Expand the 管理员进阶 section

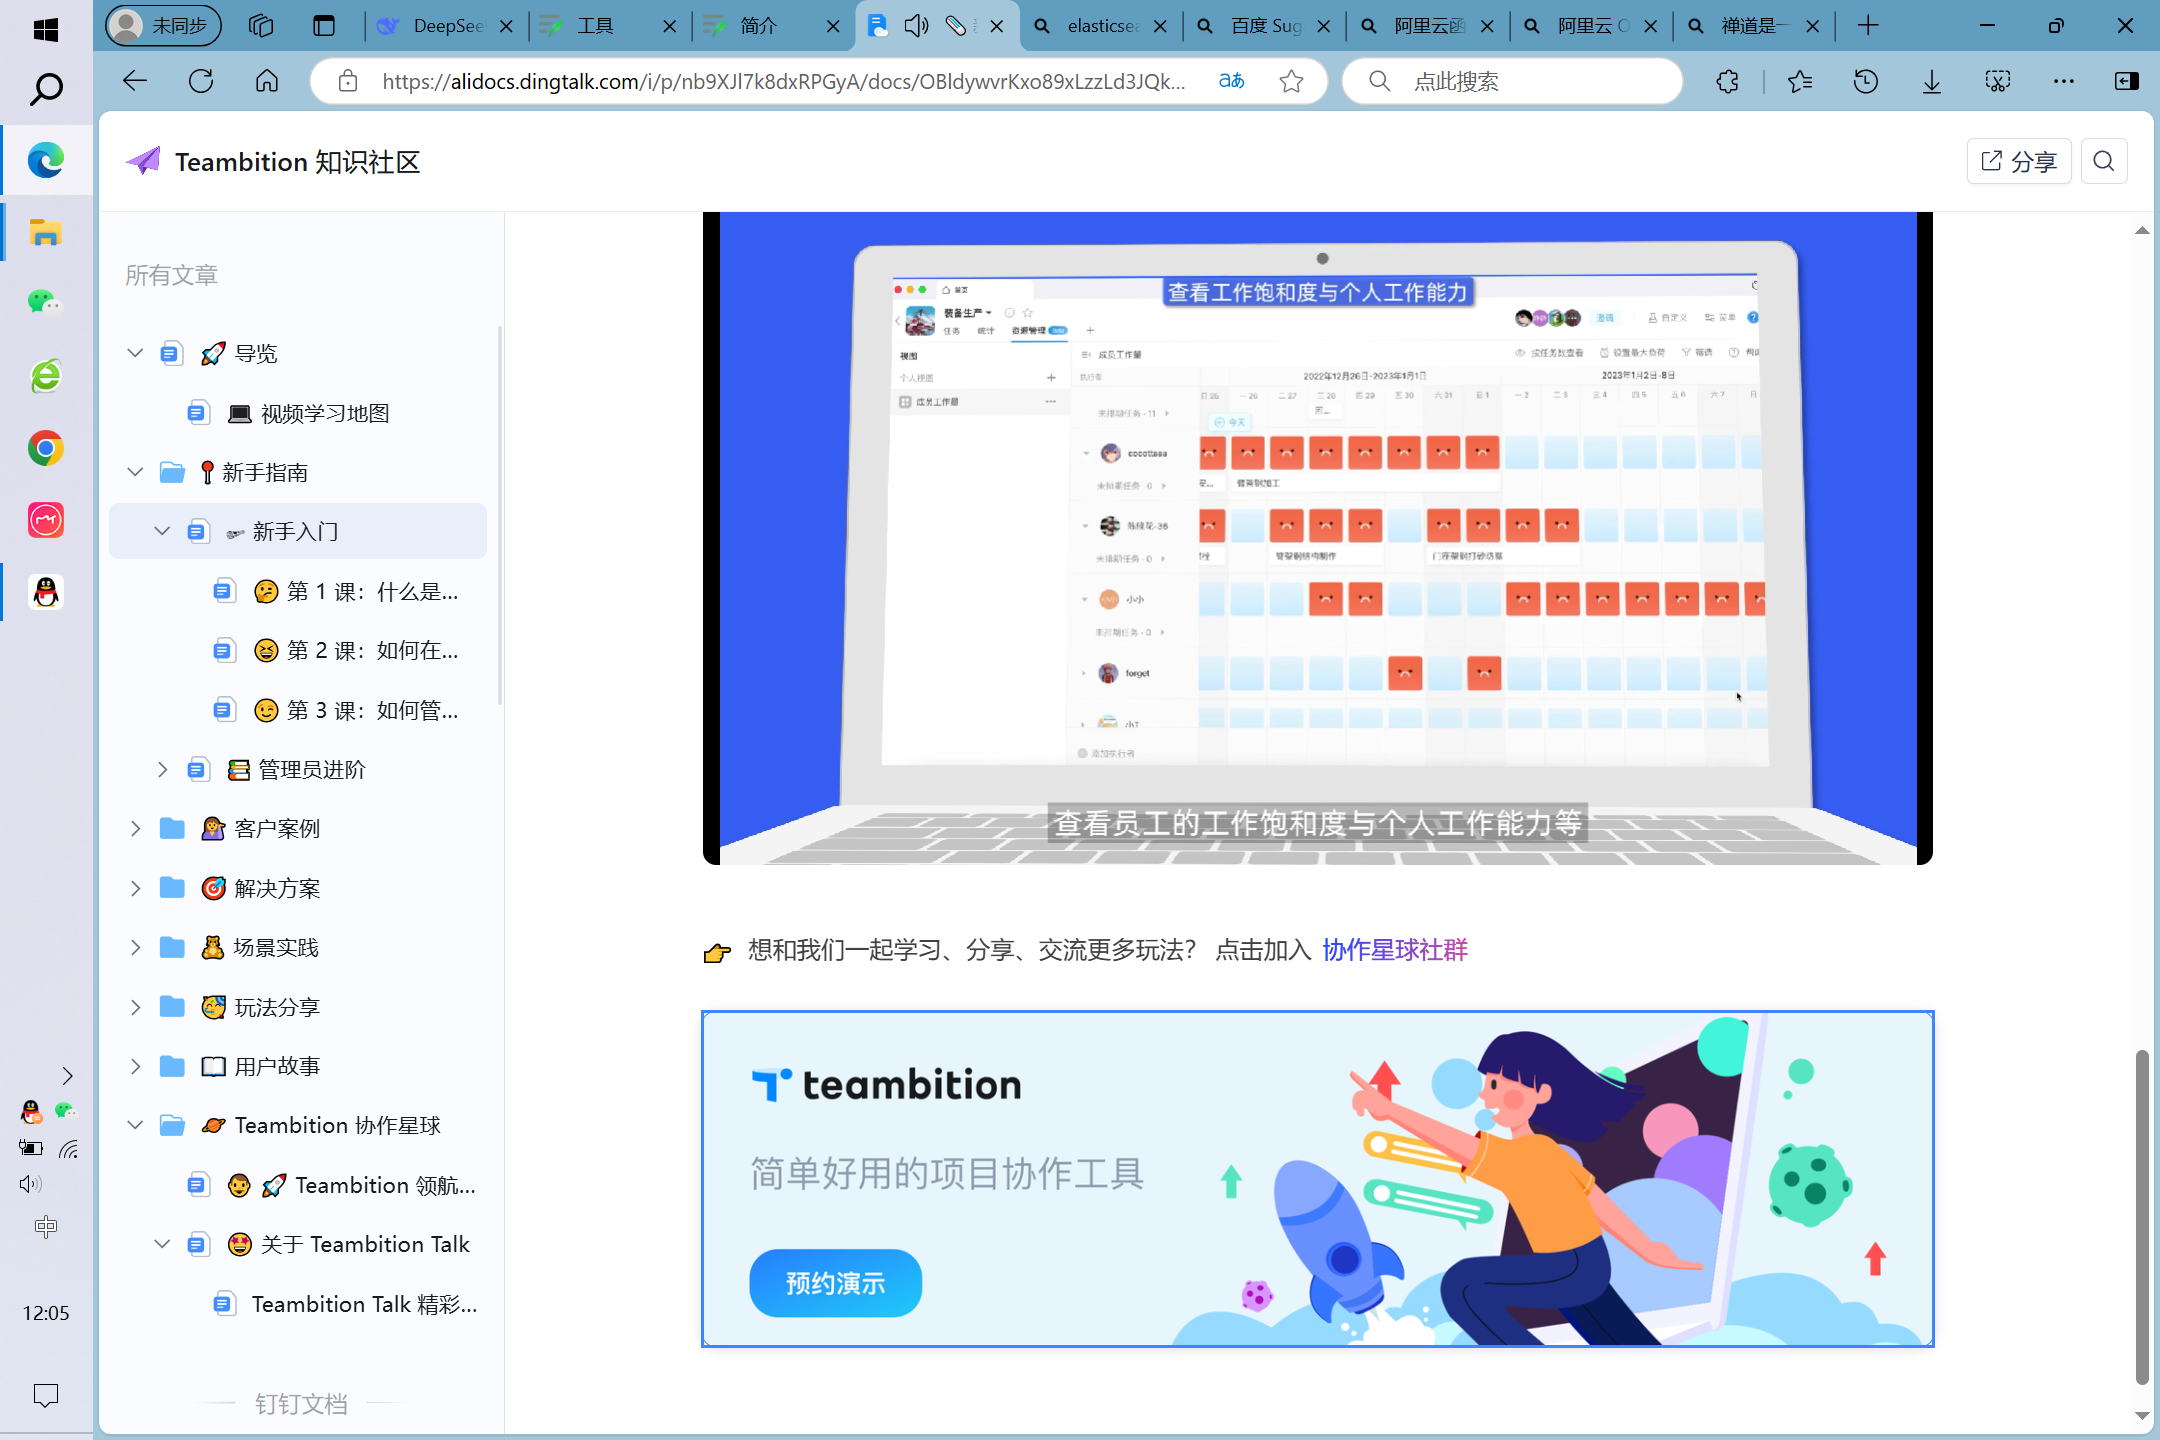click(x=162, y=769)
